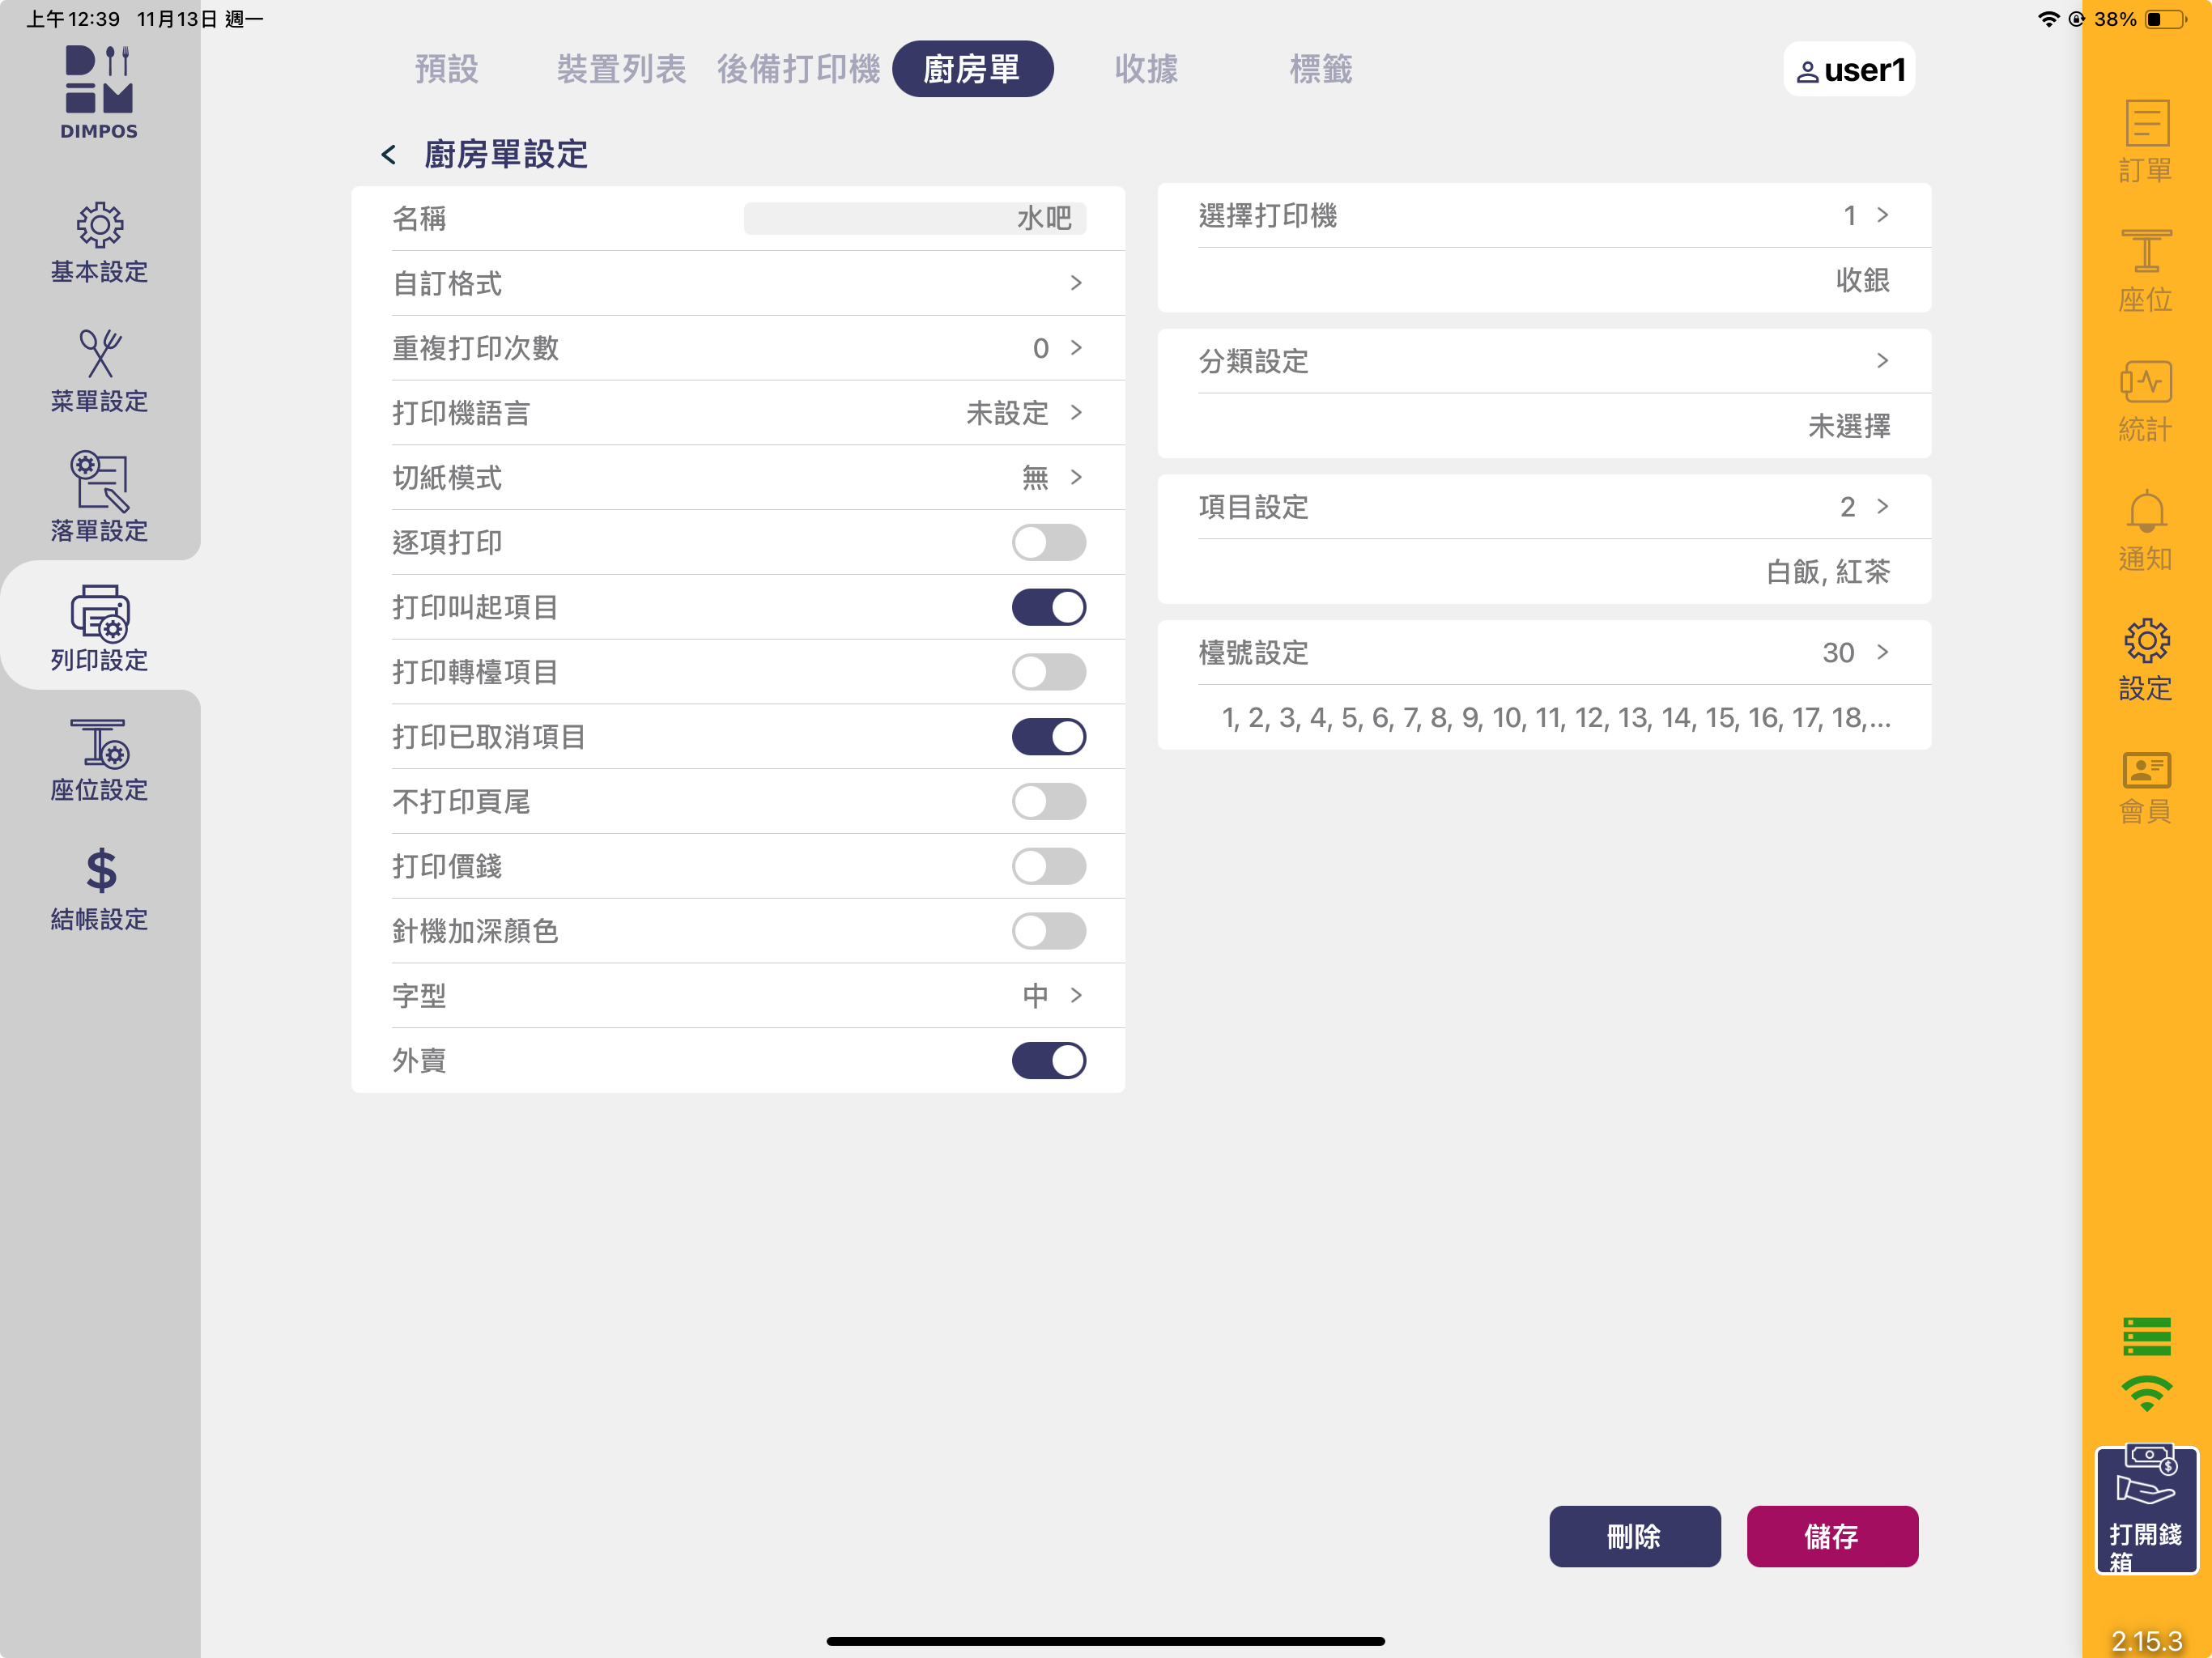Click the green Wi-Fi status icon
This screenshot has height=1658, width=2212.
point(2146,1393)
